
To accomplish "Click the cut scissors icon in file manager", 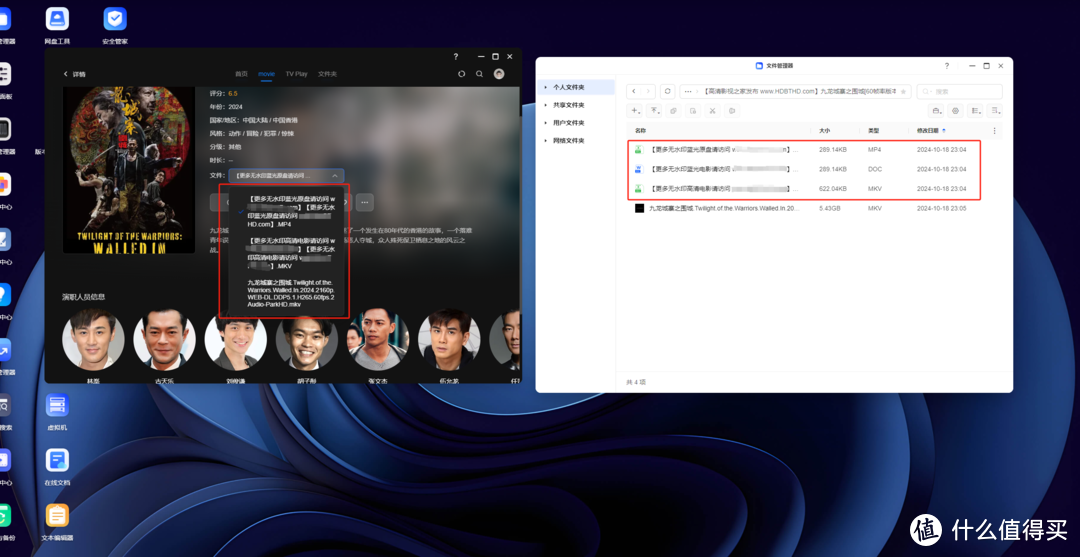I will (712, 111).
